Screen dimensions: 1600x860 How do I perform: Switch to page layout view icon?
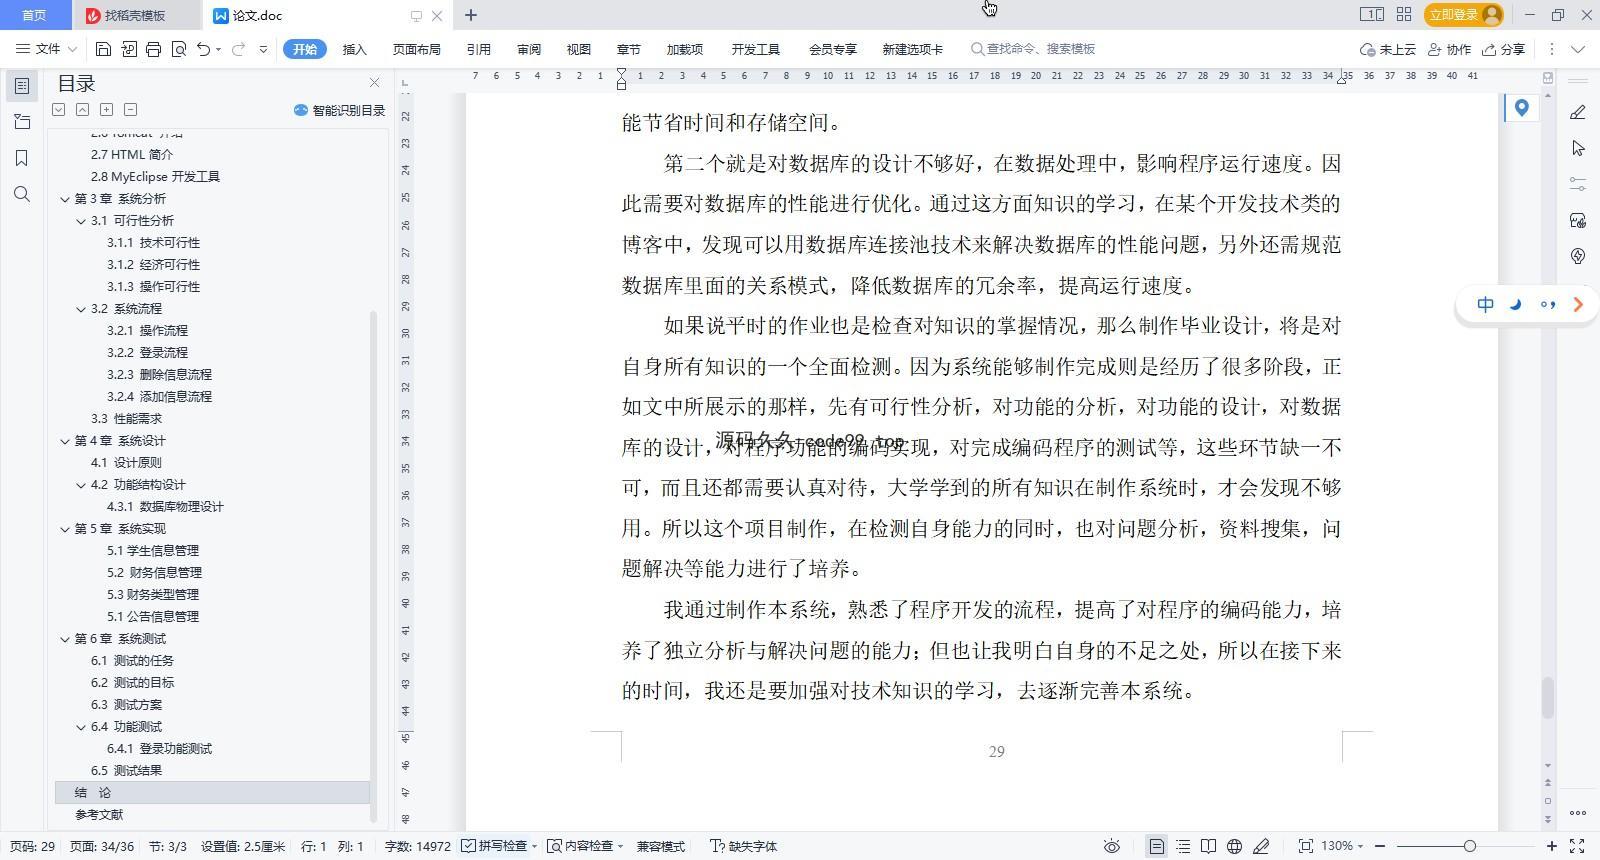coord(1156,846)
